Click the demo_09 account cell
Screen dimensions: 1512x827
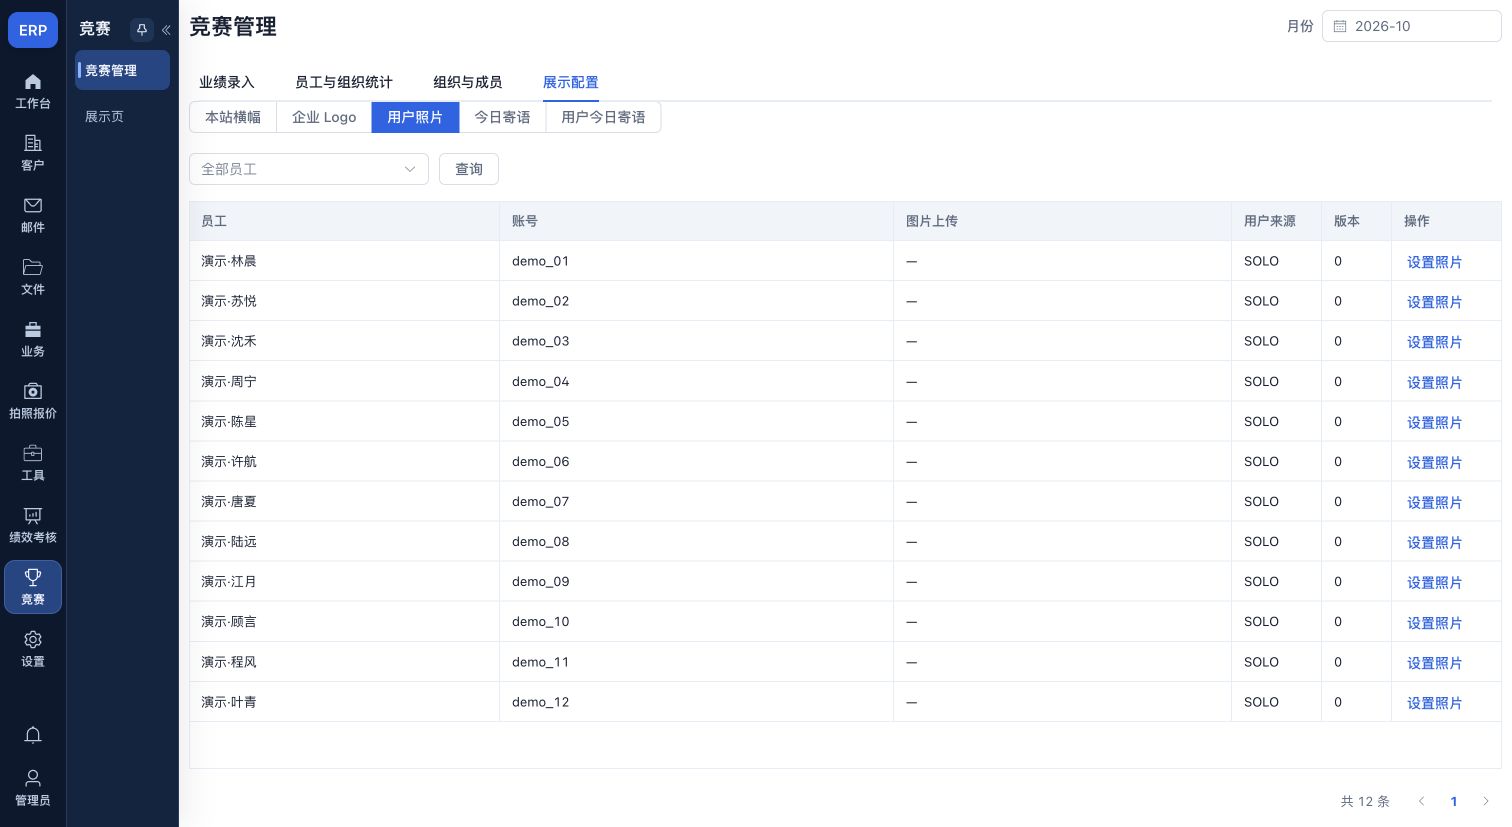click(x=696, y=581)
